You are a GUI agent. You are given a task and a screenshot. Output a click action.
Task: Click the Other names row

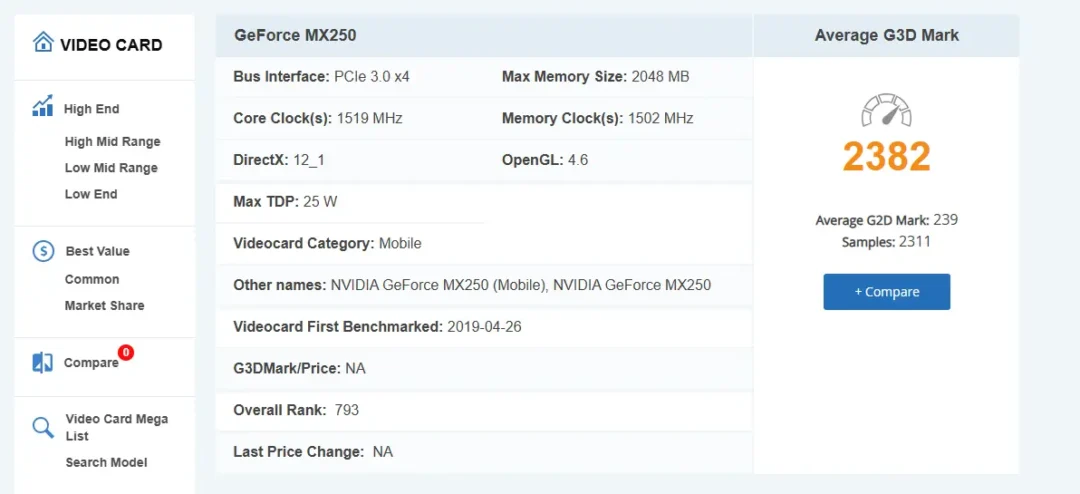pos(484,285)
